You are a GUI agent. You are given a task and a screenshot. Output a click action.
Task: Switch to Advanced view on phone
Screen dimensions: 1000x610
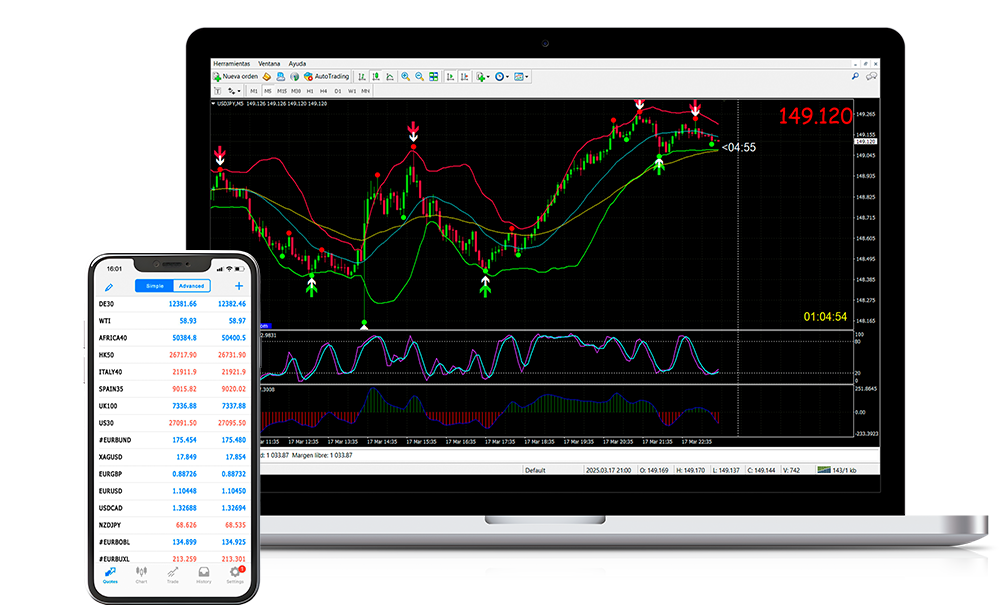pyautogui.click(x=191, y=286)
